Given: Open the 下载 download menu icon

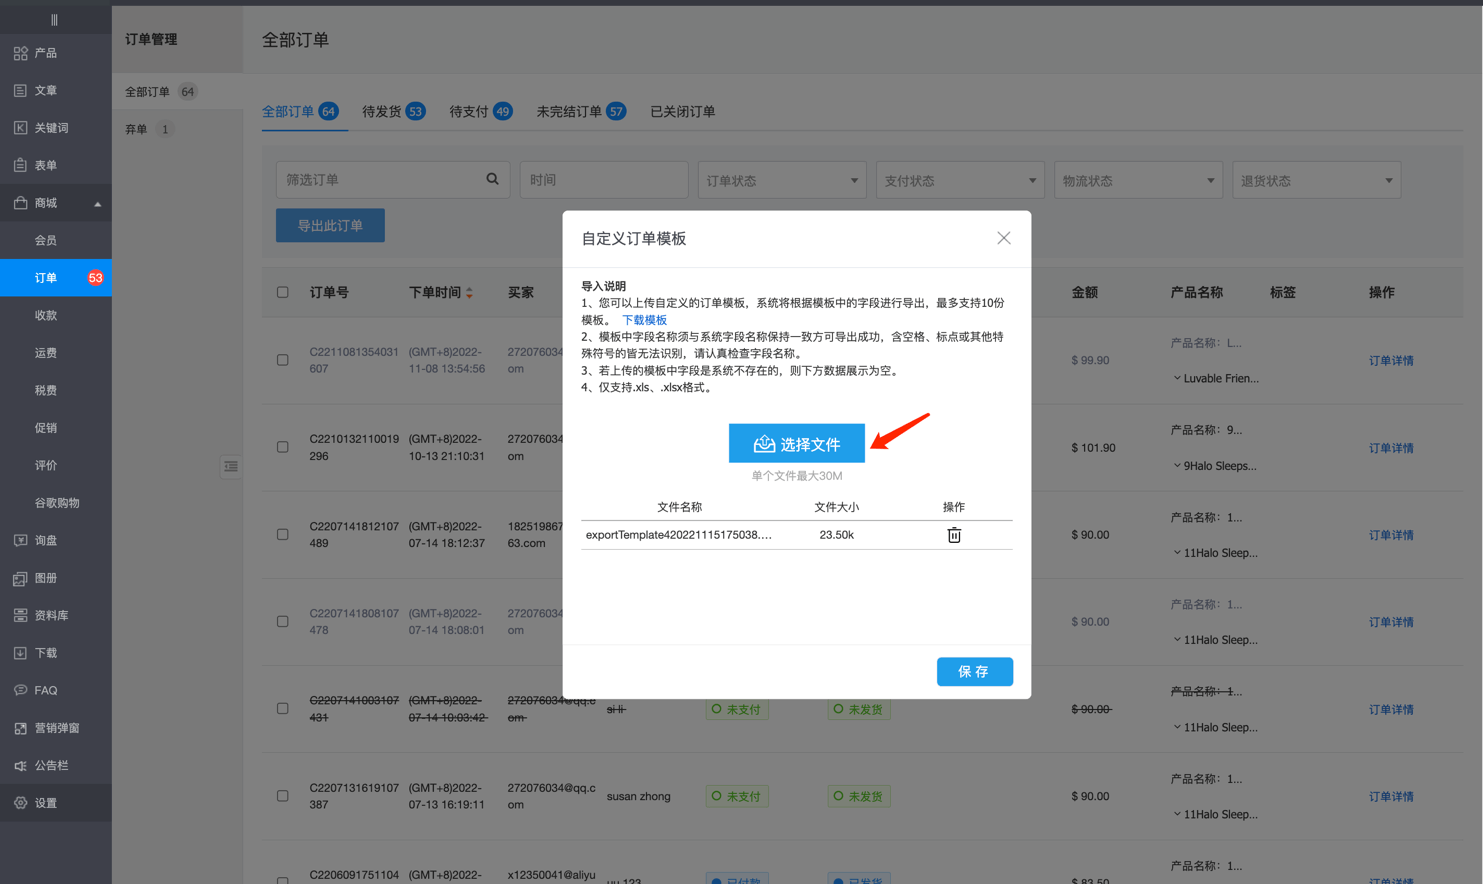Looking at the screenshot, I should point(21,653).
